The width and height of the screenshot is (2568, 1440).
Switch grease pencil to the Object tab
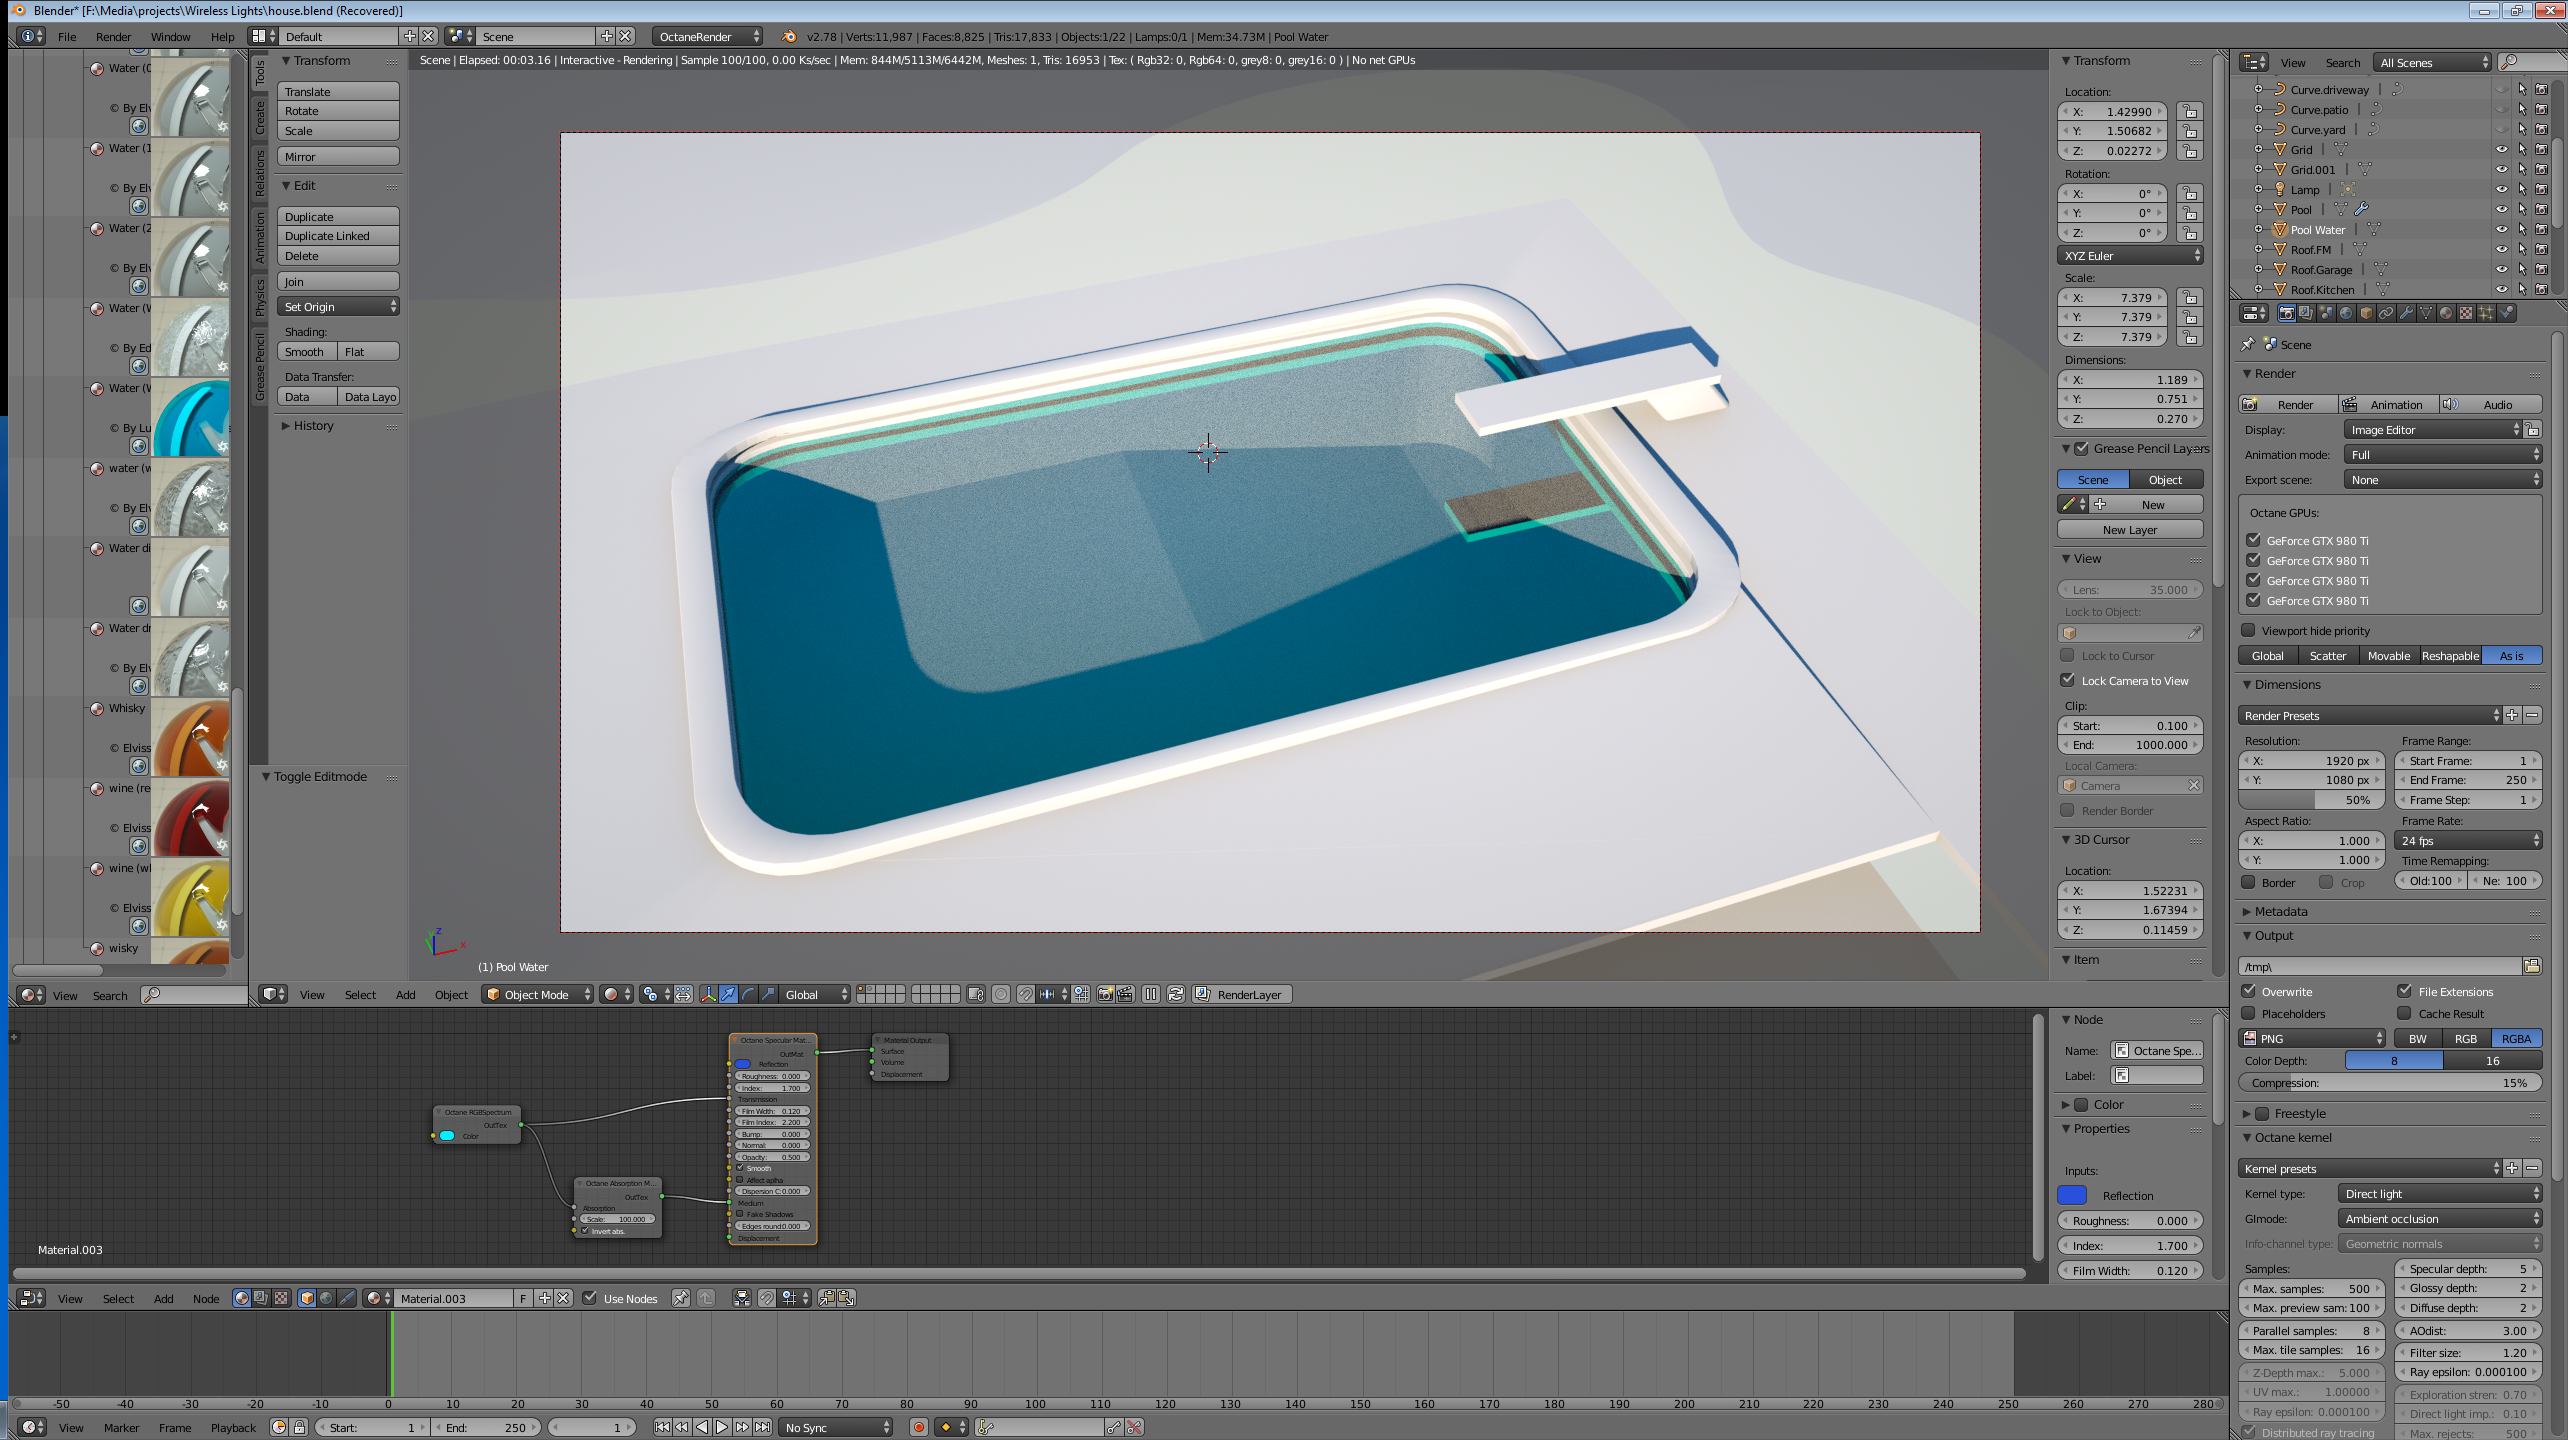(x=2165, y=480)
